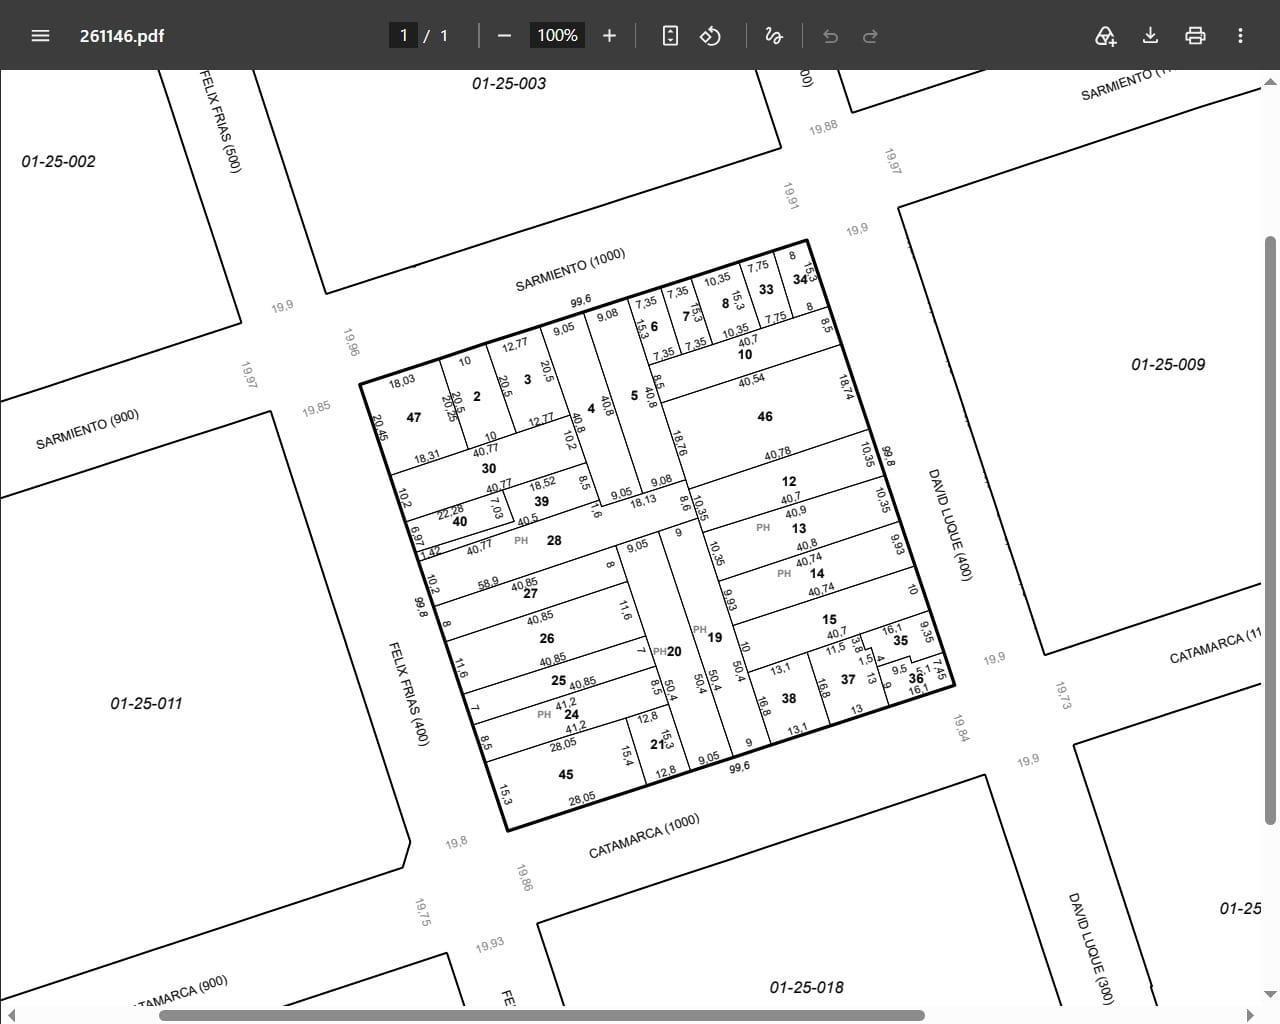Click the scroll left arrow
Viewport: 1280px width, 1024px height.
[x=9, y=1016]
